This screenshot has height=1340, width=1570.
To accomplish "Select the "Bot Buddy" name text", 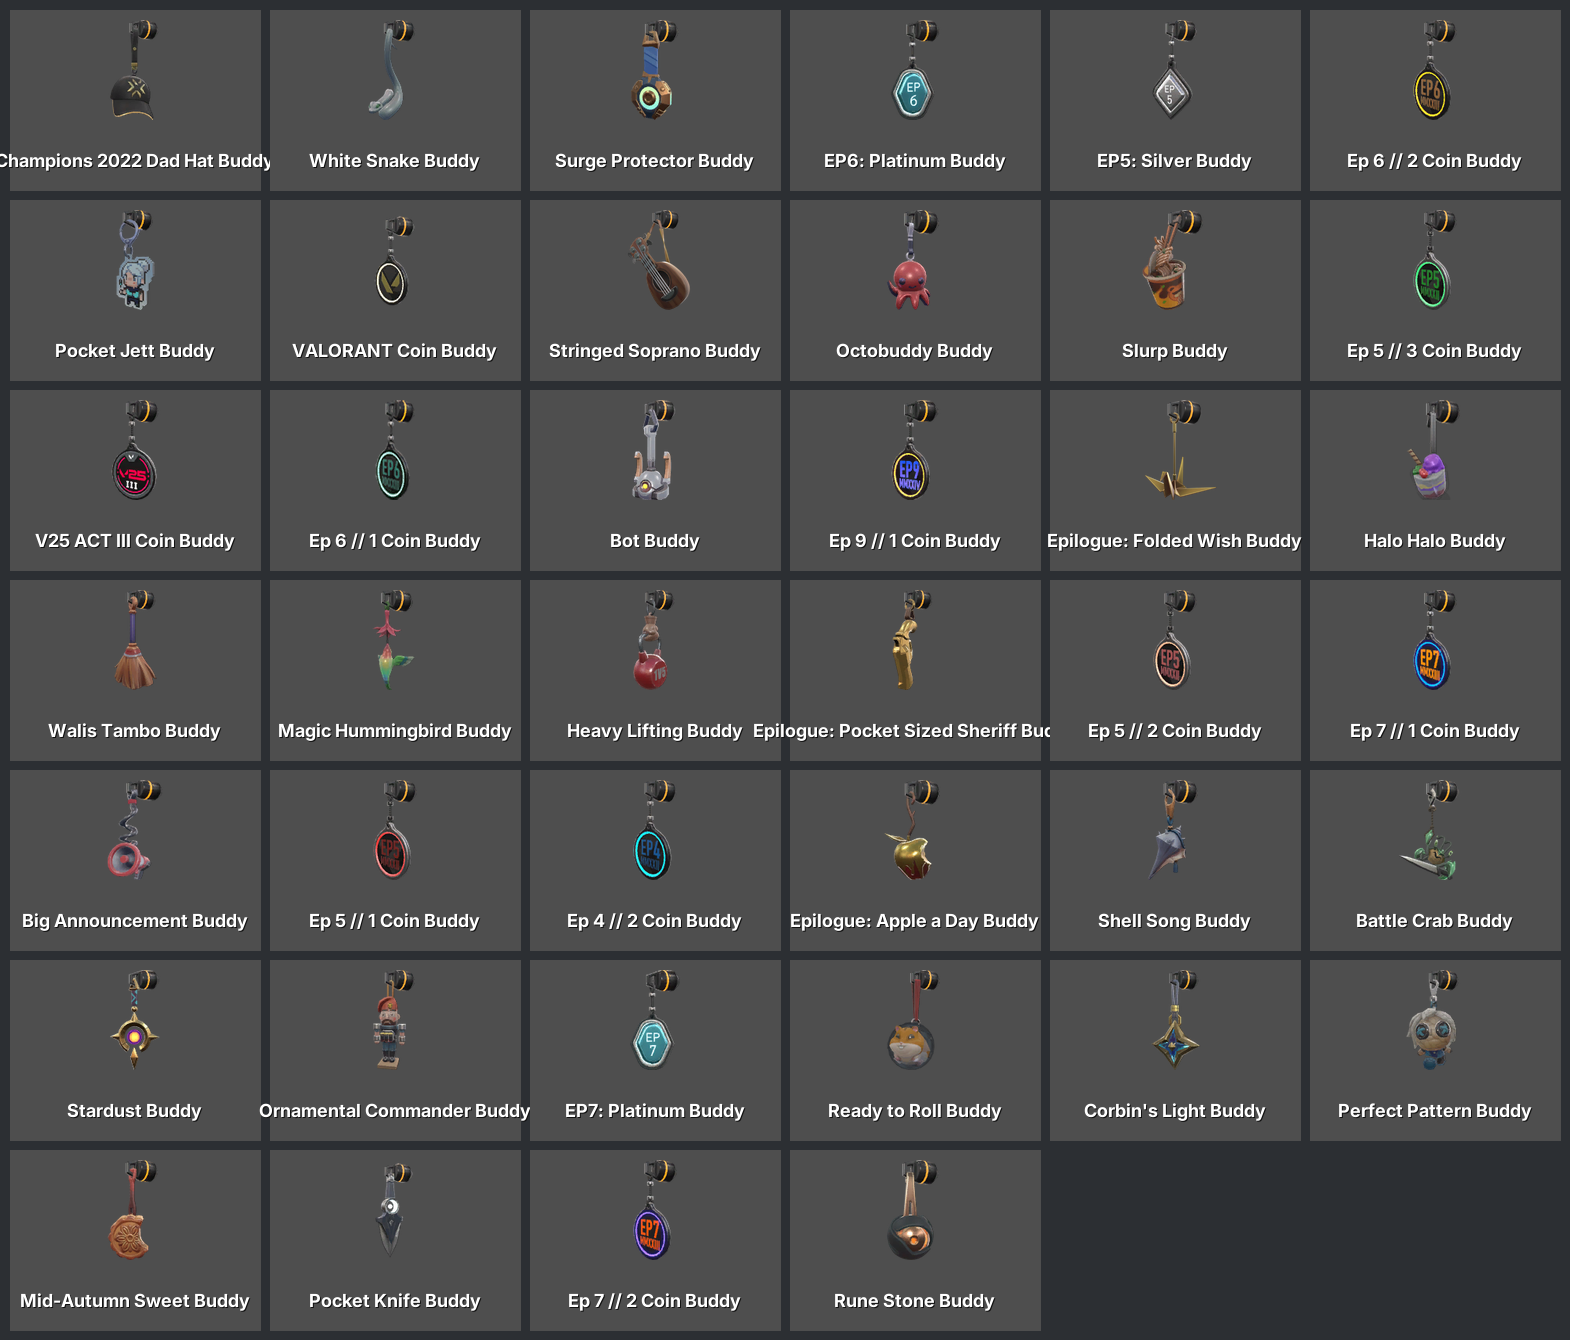I will click(x=654, y=541).
